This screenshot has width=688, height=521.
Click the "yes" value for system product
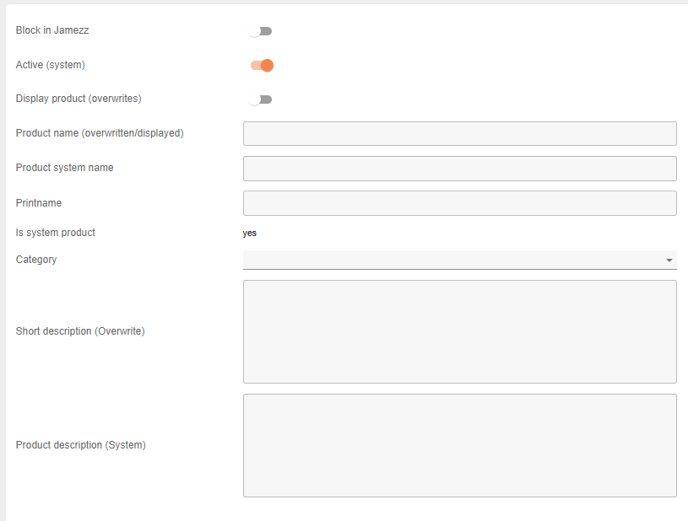250,233
